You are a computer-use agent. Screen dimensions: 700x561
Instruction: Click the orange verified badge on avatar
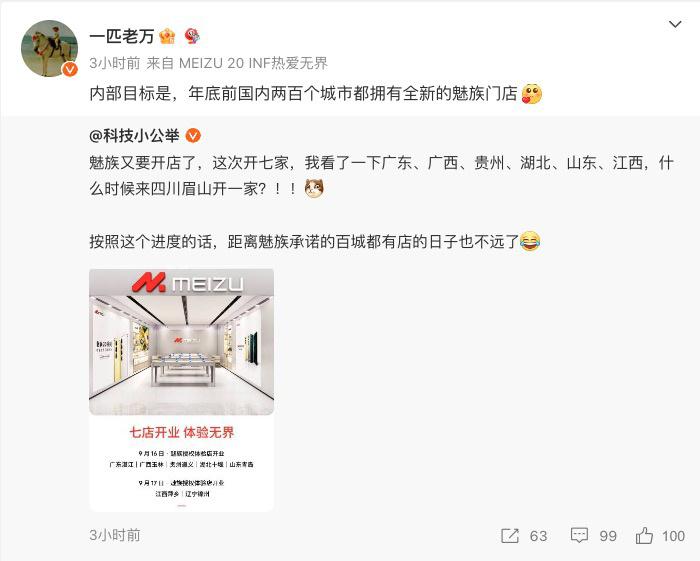pos(70,69)
